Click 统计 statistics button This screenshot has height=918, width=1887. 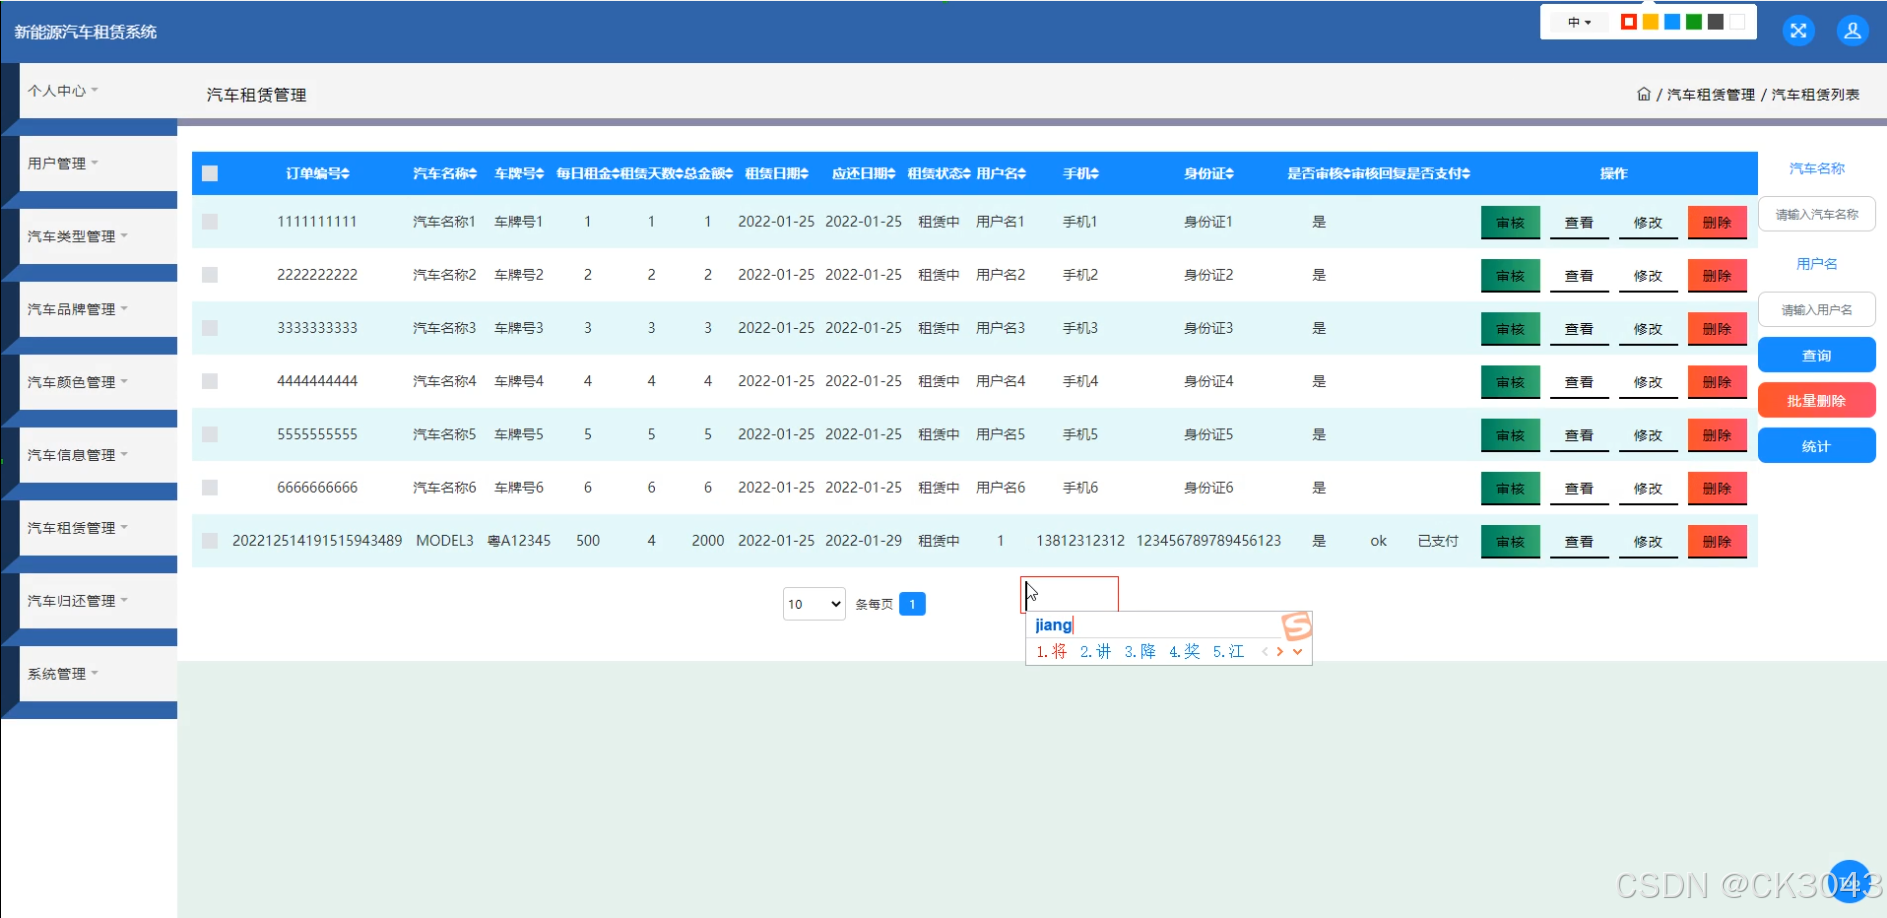(1817, 446)
